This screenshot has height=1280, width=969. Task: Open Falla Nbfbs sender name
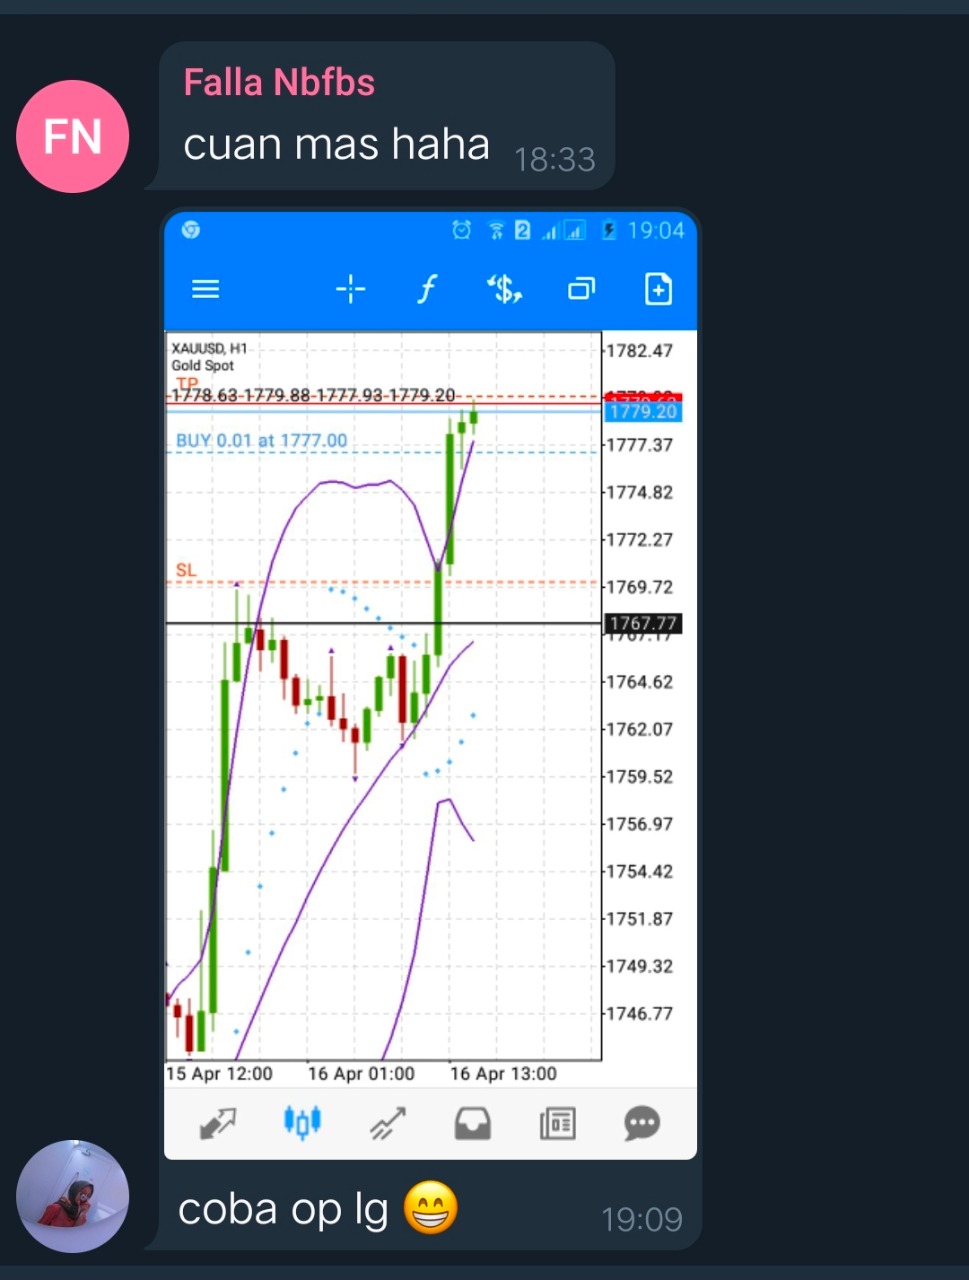pyautogui.click(x=279, y=82)
